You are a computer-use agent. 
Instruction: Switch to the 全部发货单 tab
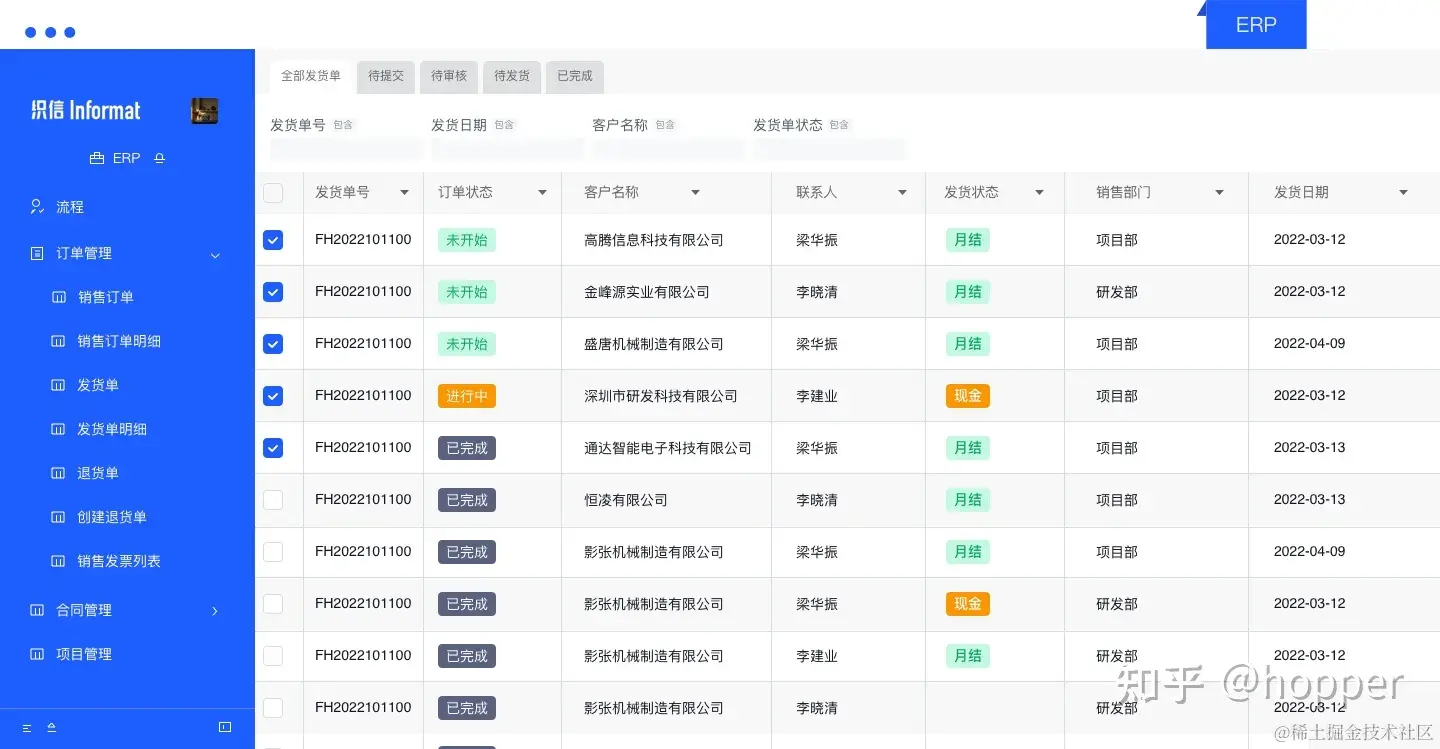point(311,77)
